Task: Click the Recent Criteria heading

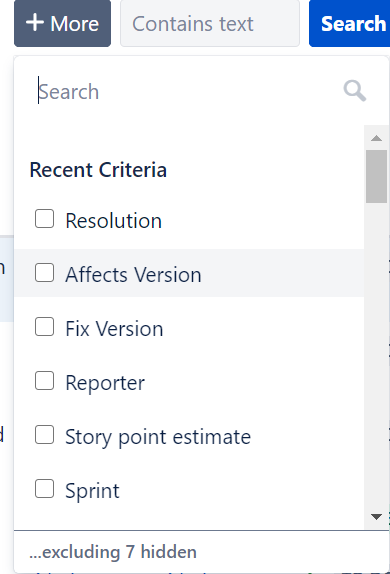Action: pyautogui.click(x=98, y=170)
